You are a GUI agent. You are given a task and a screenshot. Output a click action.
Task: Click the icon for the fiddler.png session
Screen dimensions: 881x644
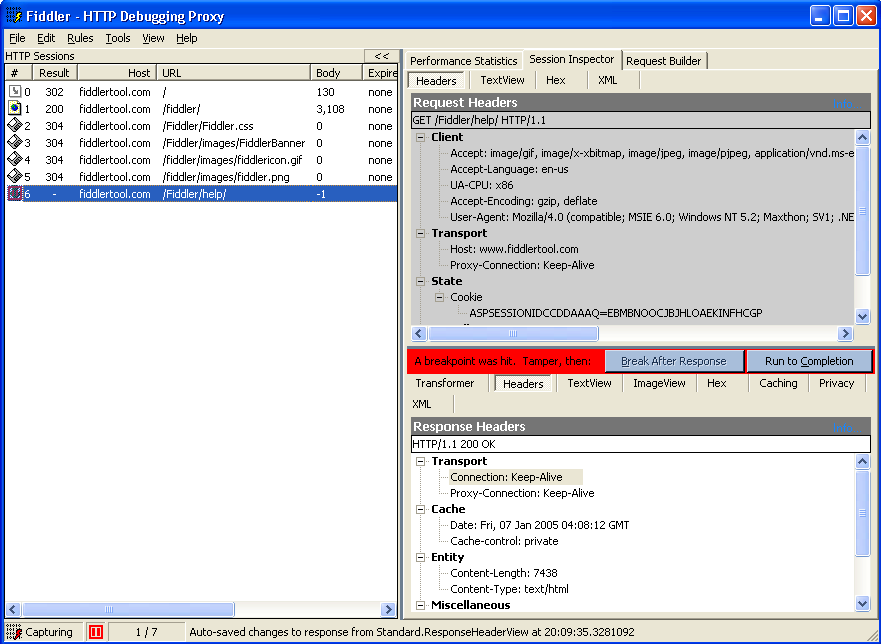15,177
